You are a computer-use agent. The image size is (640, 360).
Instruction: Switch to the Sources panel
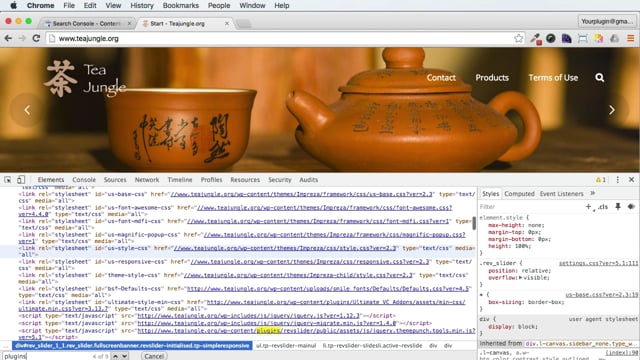point(115,180)
